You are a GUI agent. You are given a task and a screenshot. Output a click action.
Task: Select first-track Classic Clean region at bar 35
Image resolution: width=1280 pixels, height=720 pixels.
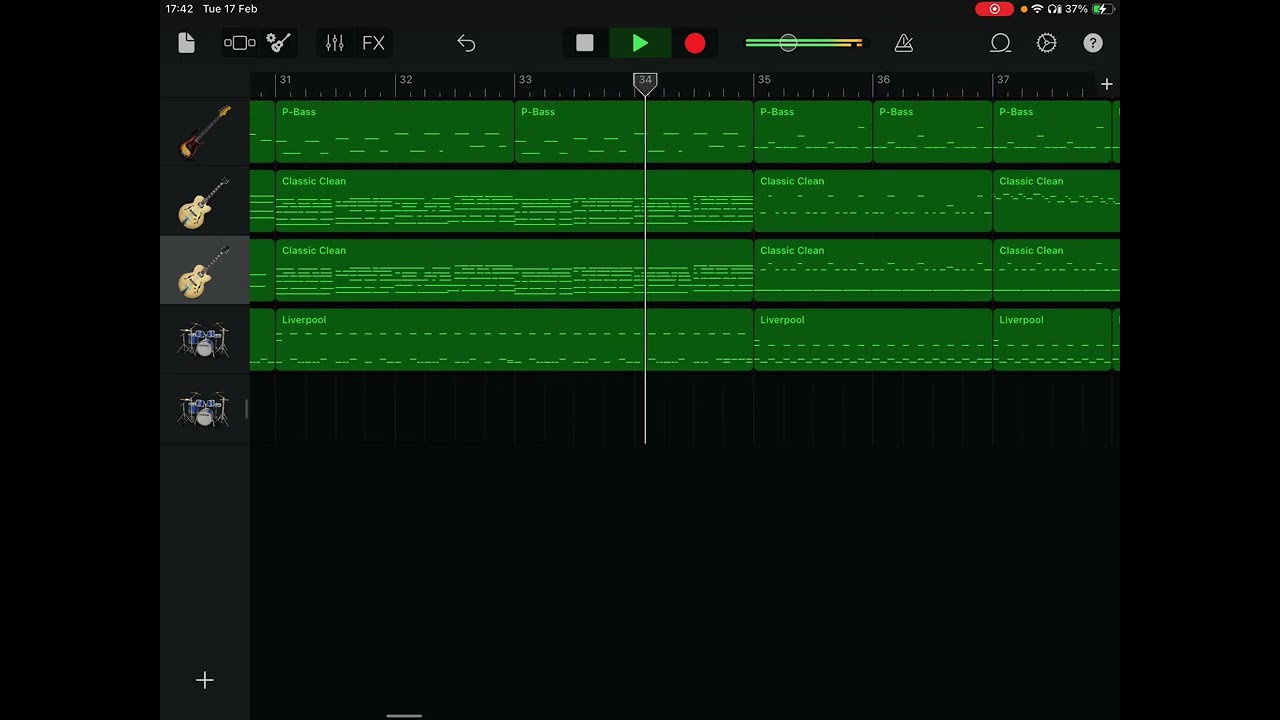pyautogui.click(x=873, y=201)
